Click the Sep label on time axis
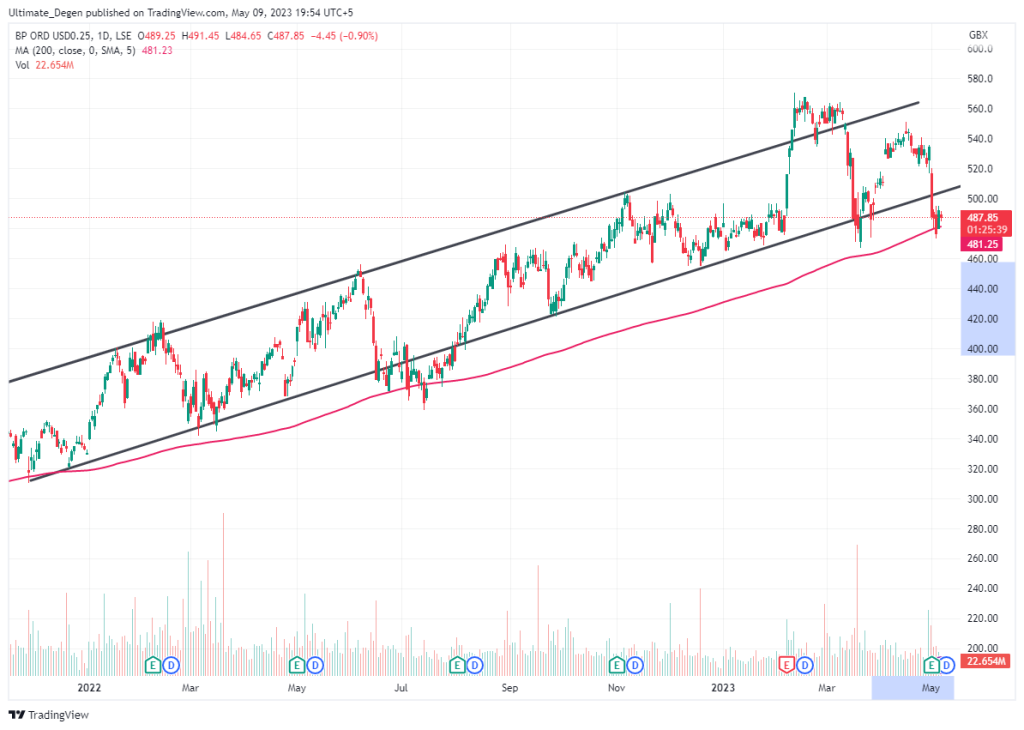The height and width of the screenshot is (730, 1024). point(510,688)
